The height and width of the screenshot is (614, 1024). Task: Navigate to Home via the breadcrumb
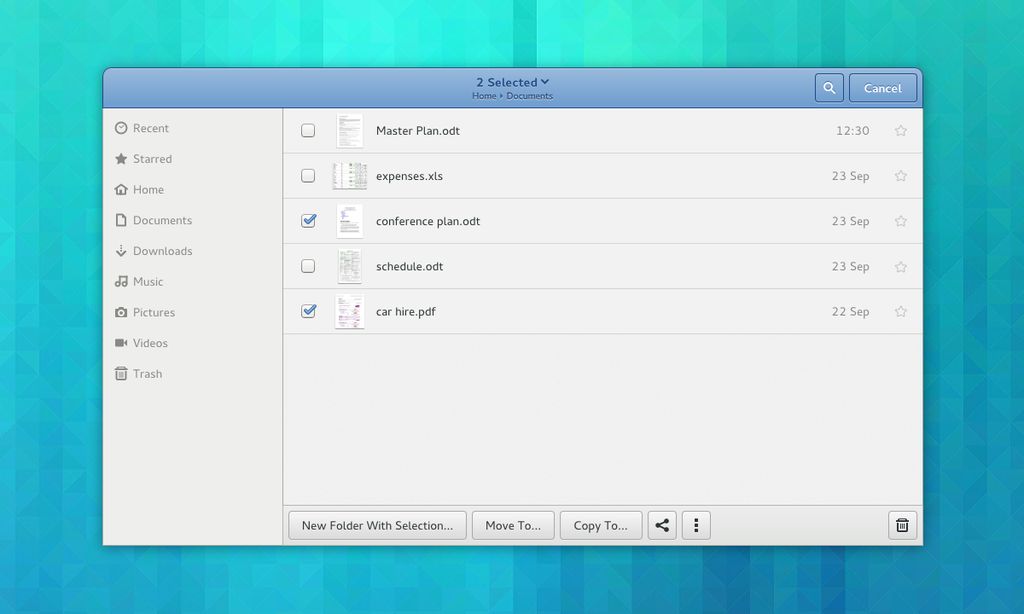[x=483, y=95]
